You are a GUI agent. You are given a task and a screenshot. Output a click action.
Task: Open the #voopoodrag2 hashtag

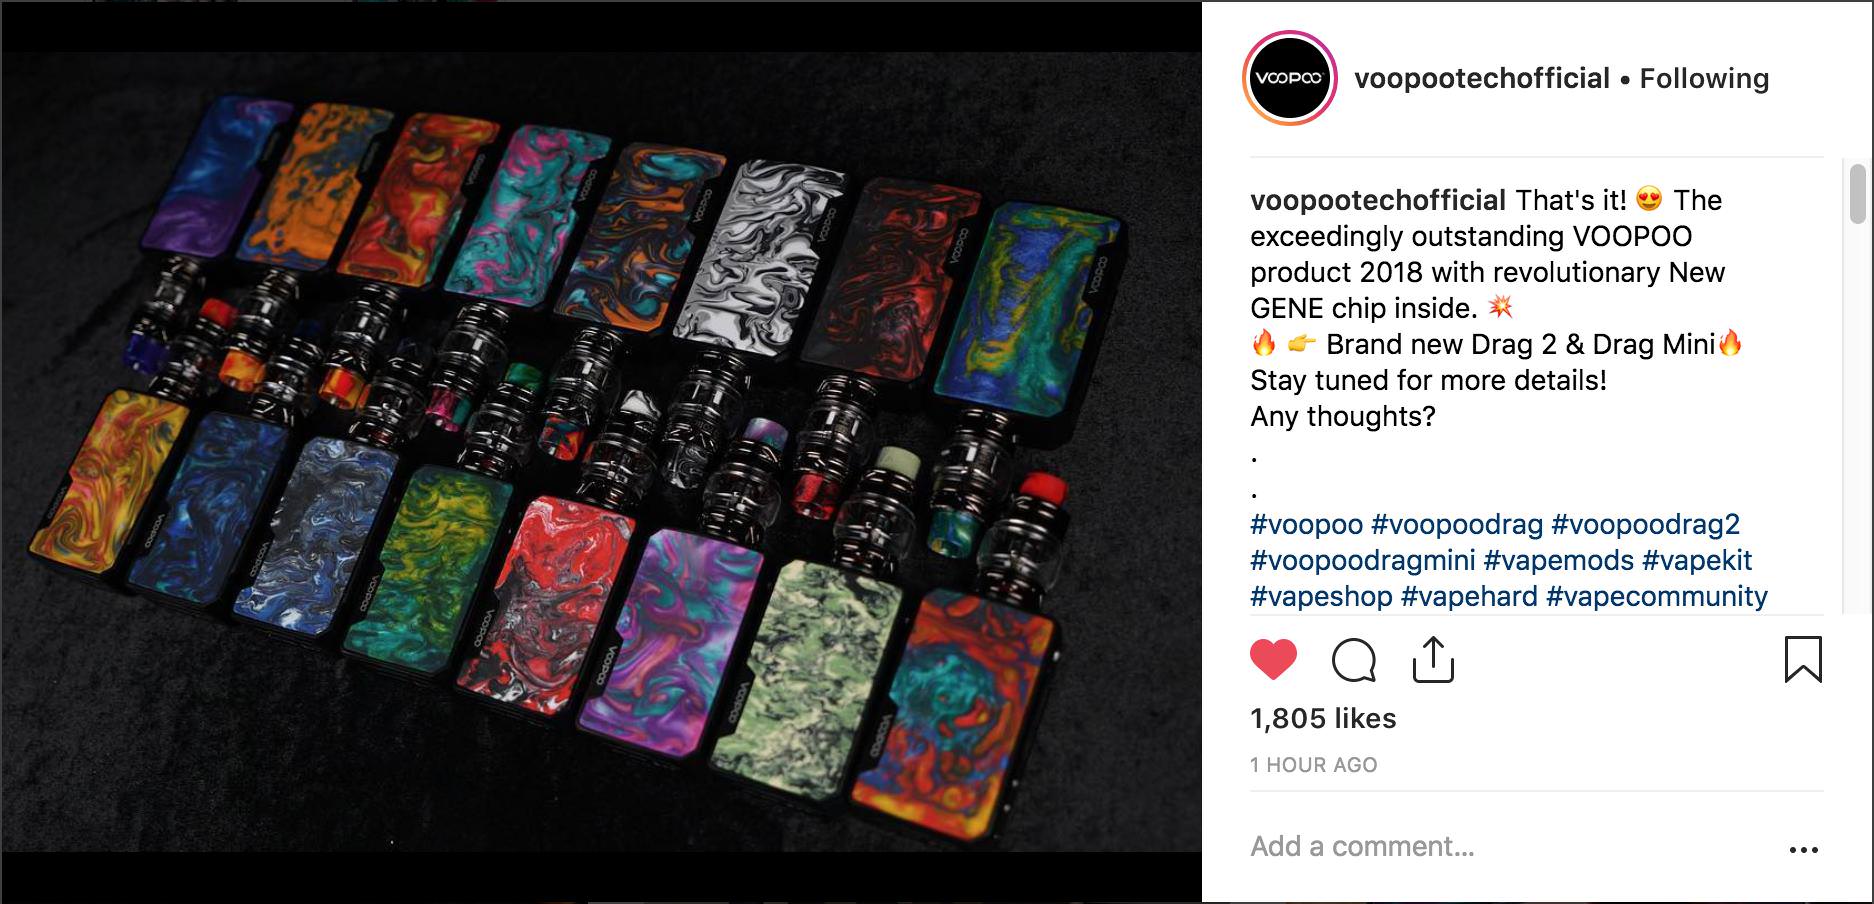[1645, 524]
